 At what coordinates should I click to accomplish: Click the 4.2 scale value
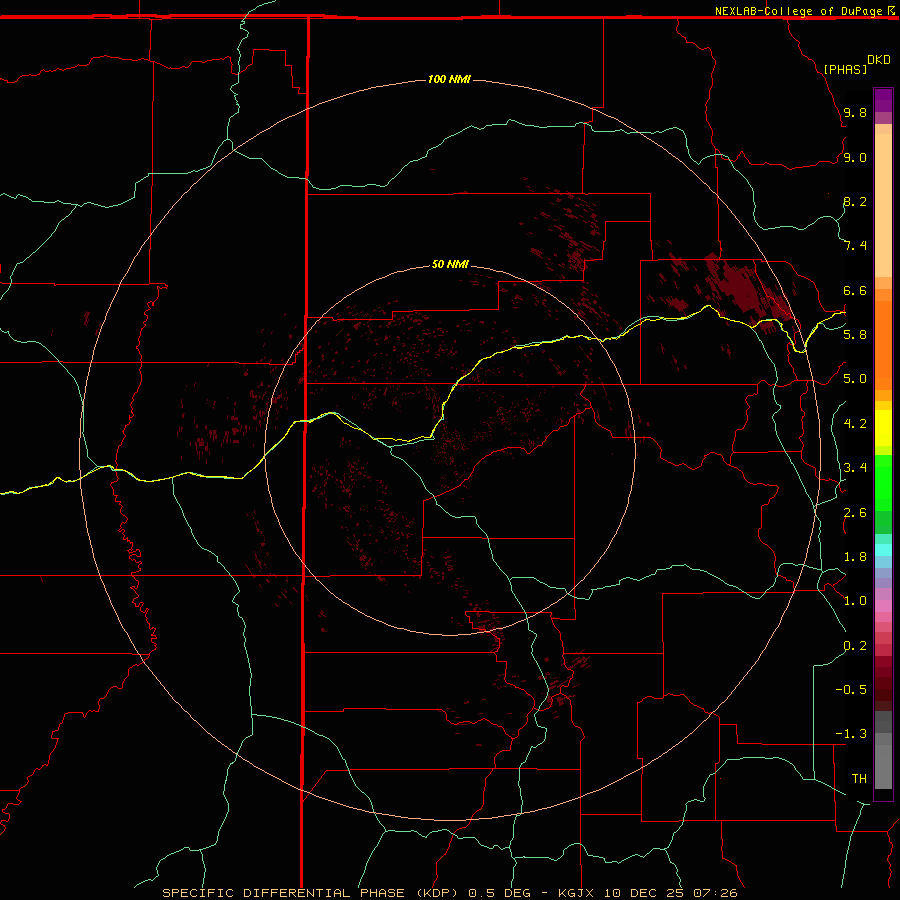point(855,423)
